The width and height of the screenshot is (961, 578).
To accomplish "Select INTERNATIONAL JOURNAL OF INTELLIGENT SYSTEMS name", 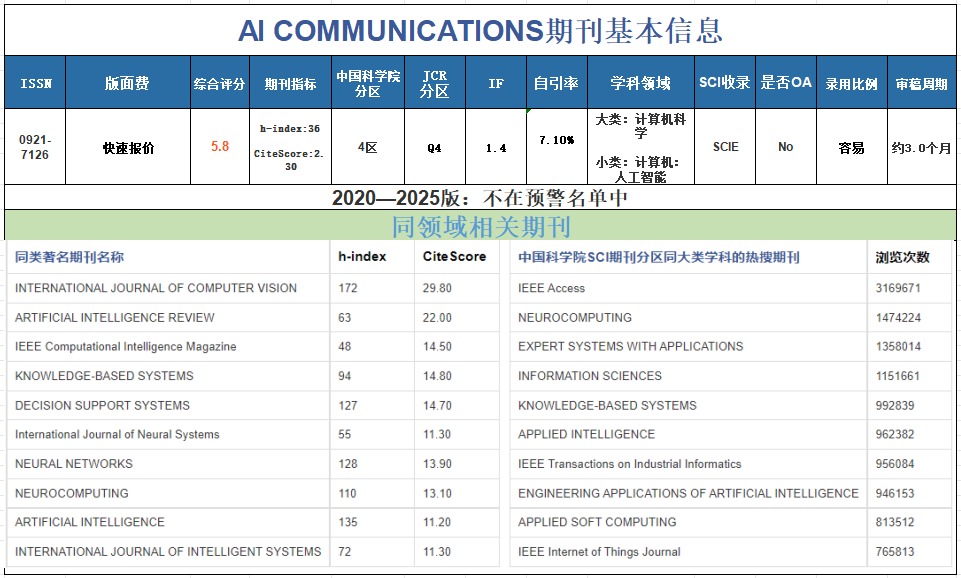I will tap(168, 552).
